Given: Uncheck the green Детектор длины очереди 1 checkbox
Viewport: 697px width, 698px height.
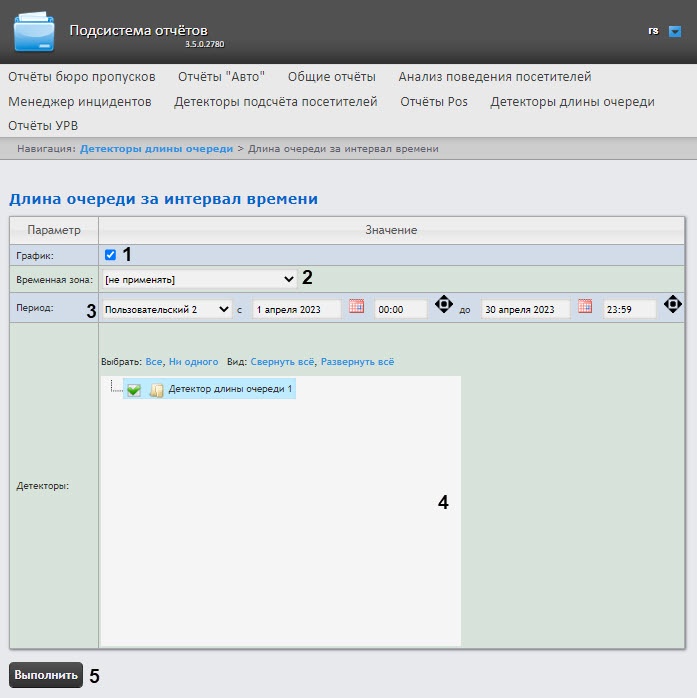Looking at the screenshot, I should [134, 390].
